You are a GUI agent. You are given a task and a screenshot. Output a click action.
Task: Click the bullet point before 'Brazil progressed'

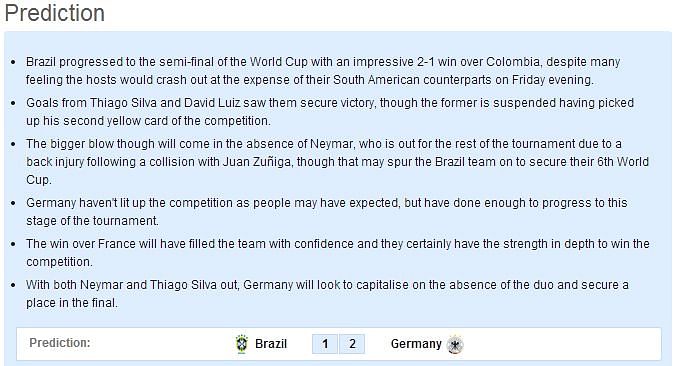pyautogui.click(x=13, y=62)
